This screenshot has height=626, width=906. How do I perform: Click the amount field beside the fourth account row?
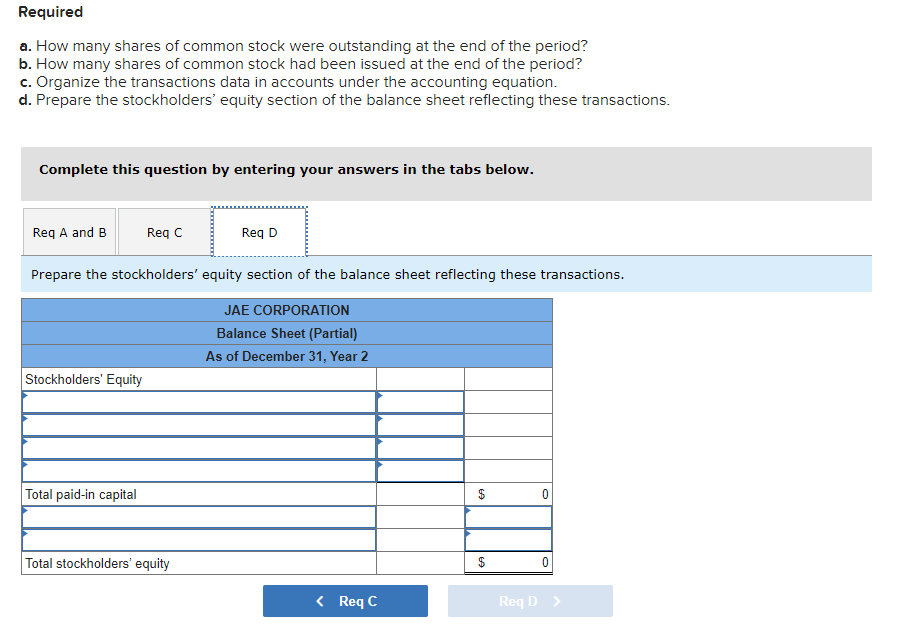420,470
